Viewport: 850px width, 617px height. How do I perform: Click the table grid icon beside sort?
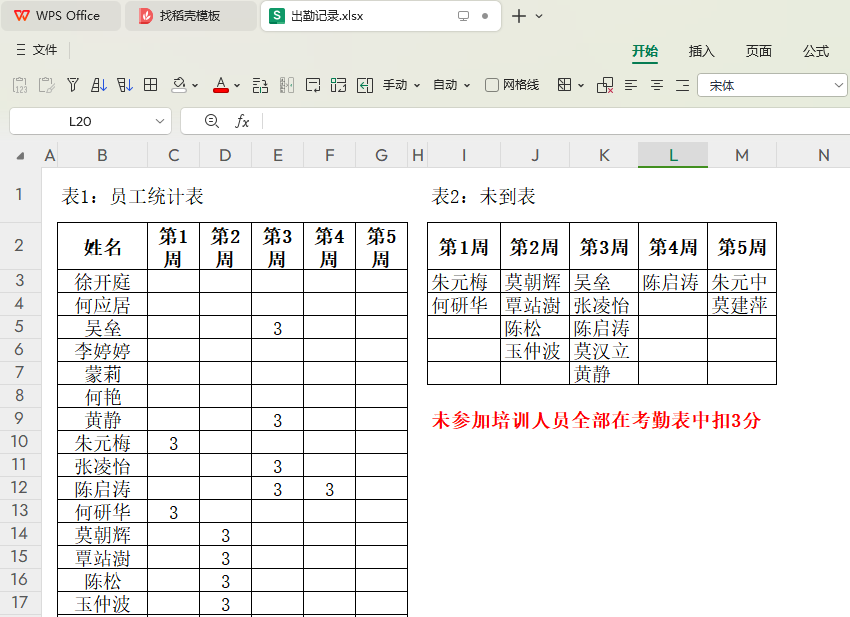(151, 85)
